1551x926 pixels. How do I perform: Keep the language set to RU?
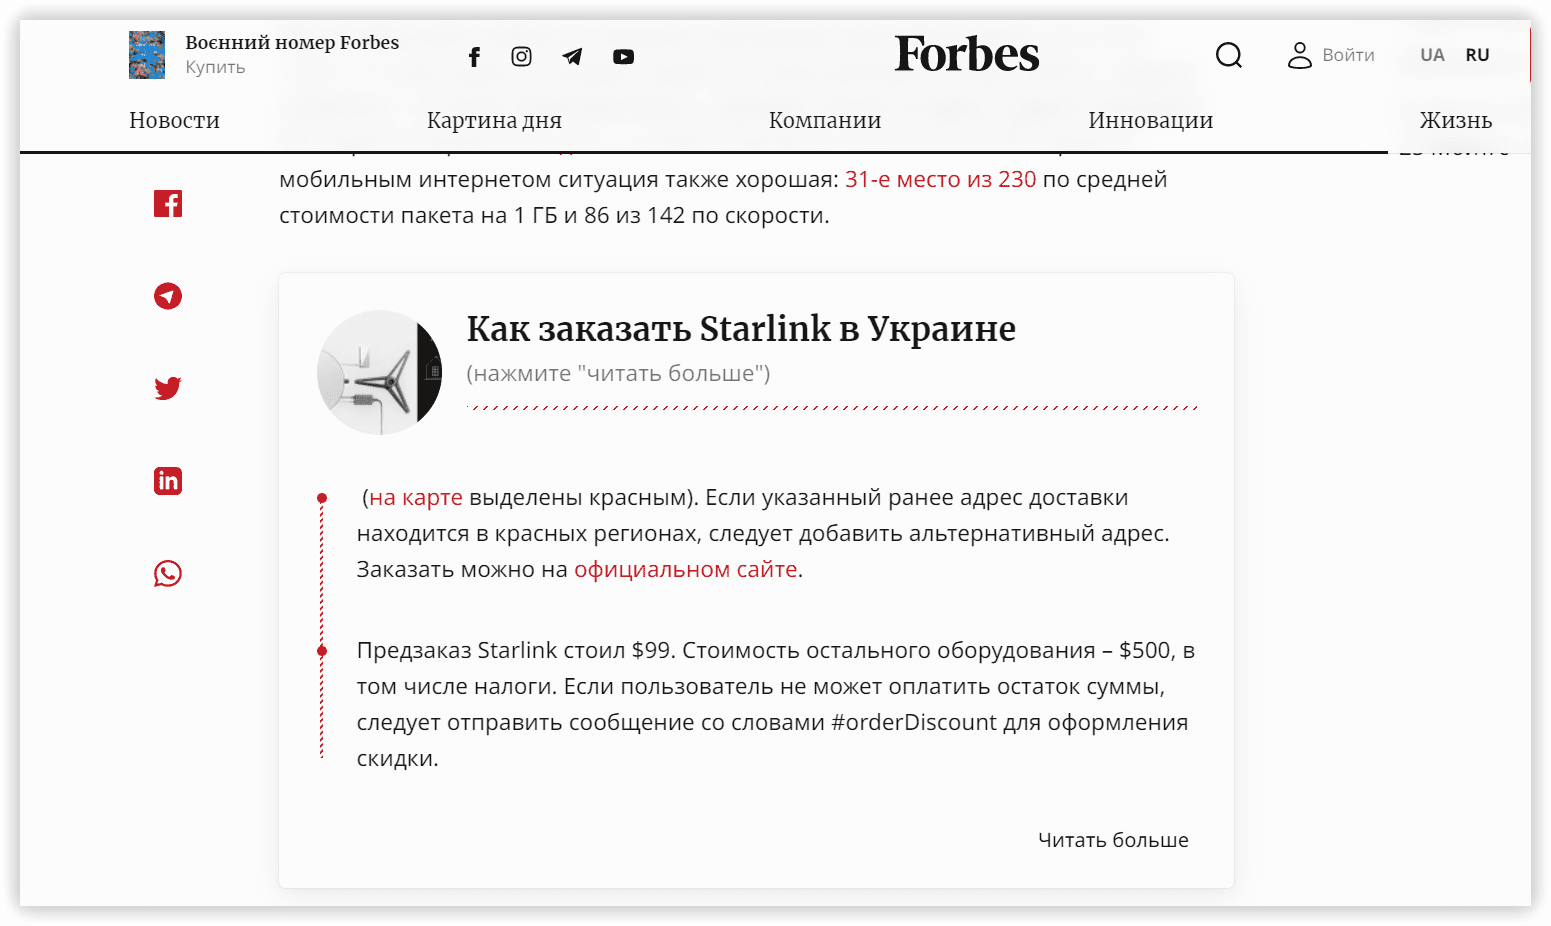pos(1478,55)
